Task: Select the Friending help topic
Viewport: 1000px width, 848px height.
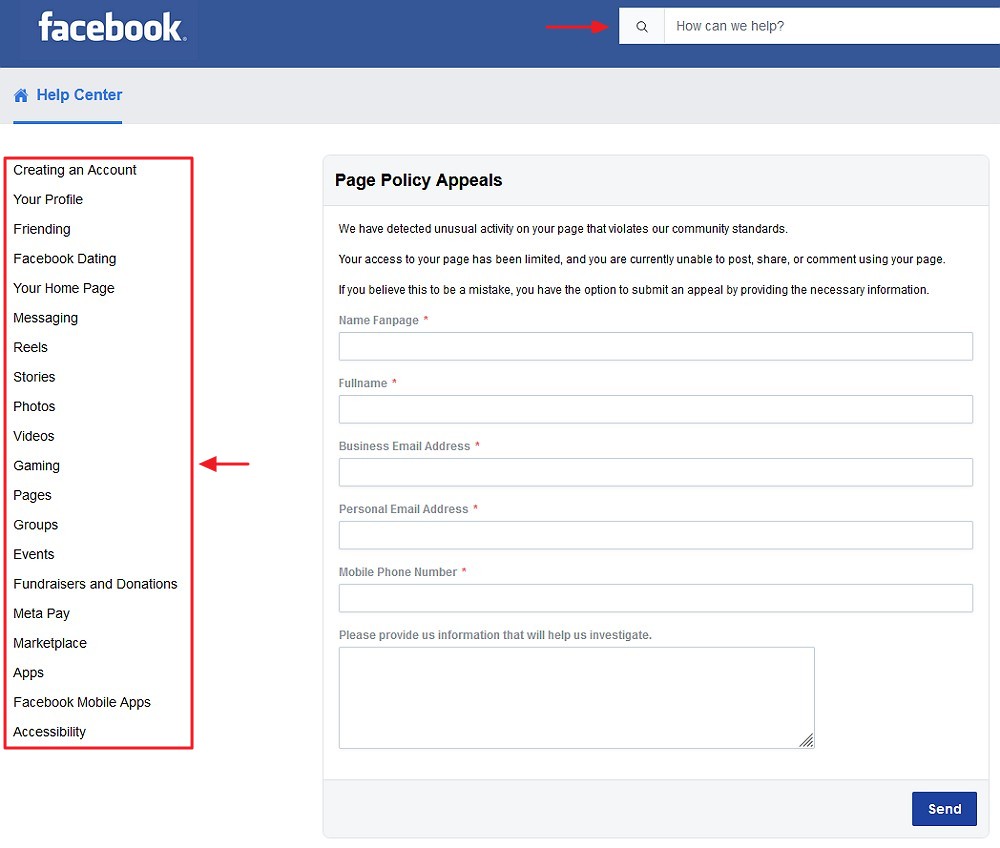Action: [42, 229]
